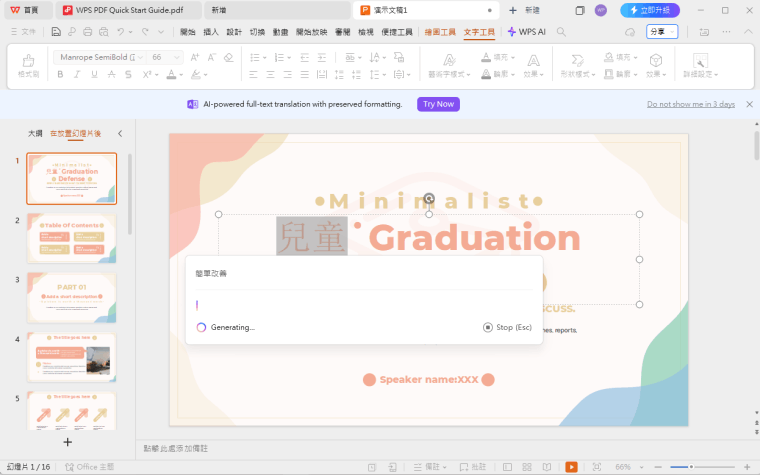Expand numbered list dropdown
This screenshot has width=760, height=475.
point(289,58)
